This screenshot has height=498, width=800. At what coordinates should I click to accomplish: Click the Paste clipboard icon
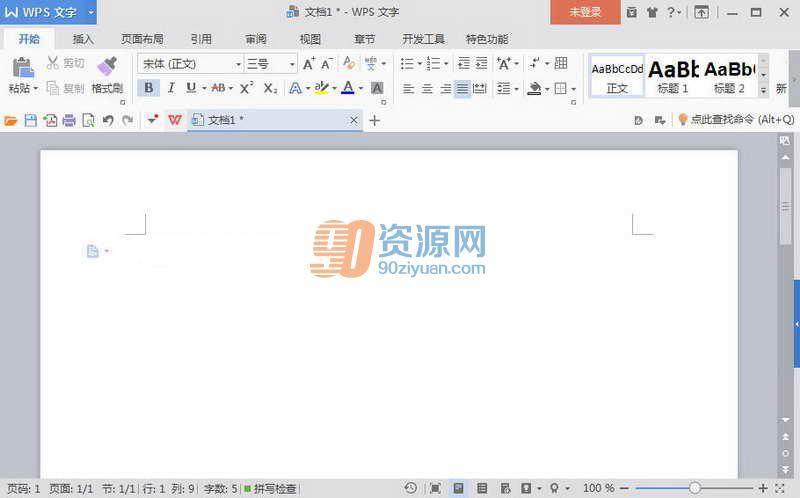[23, 67]
